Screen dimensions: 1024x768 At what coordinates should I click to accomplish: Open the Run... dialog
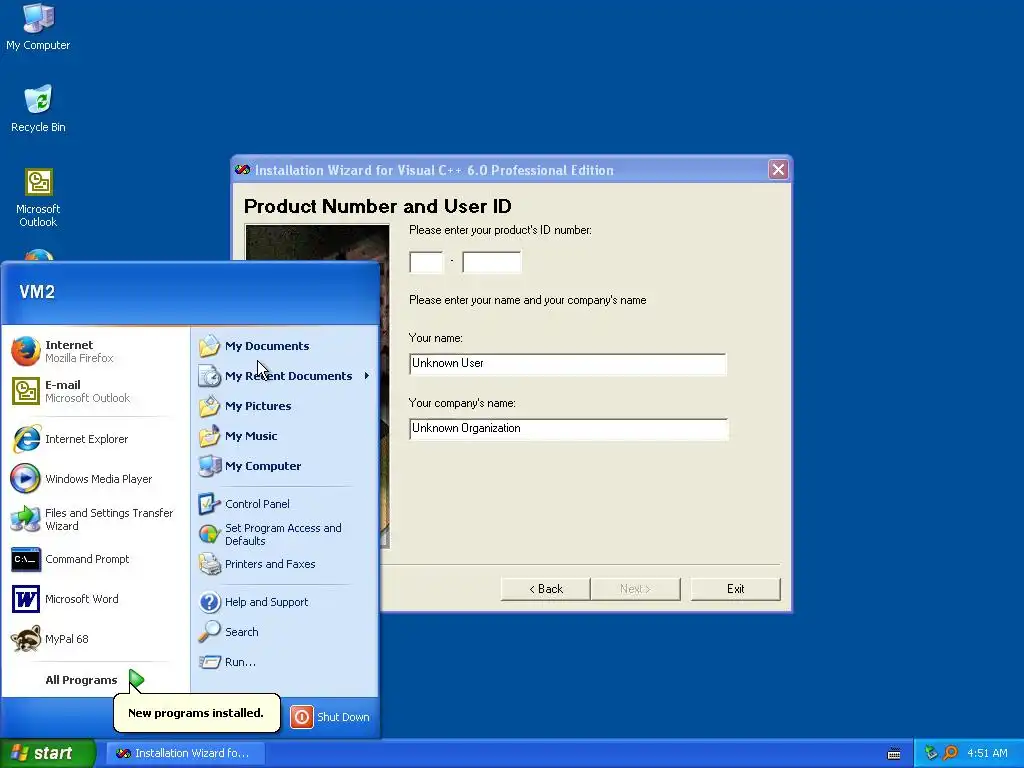(x=284, y=662)
